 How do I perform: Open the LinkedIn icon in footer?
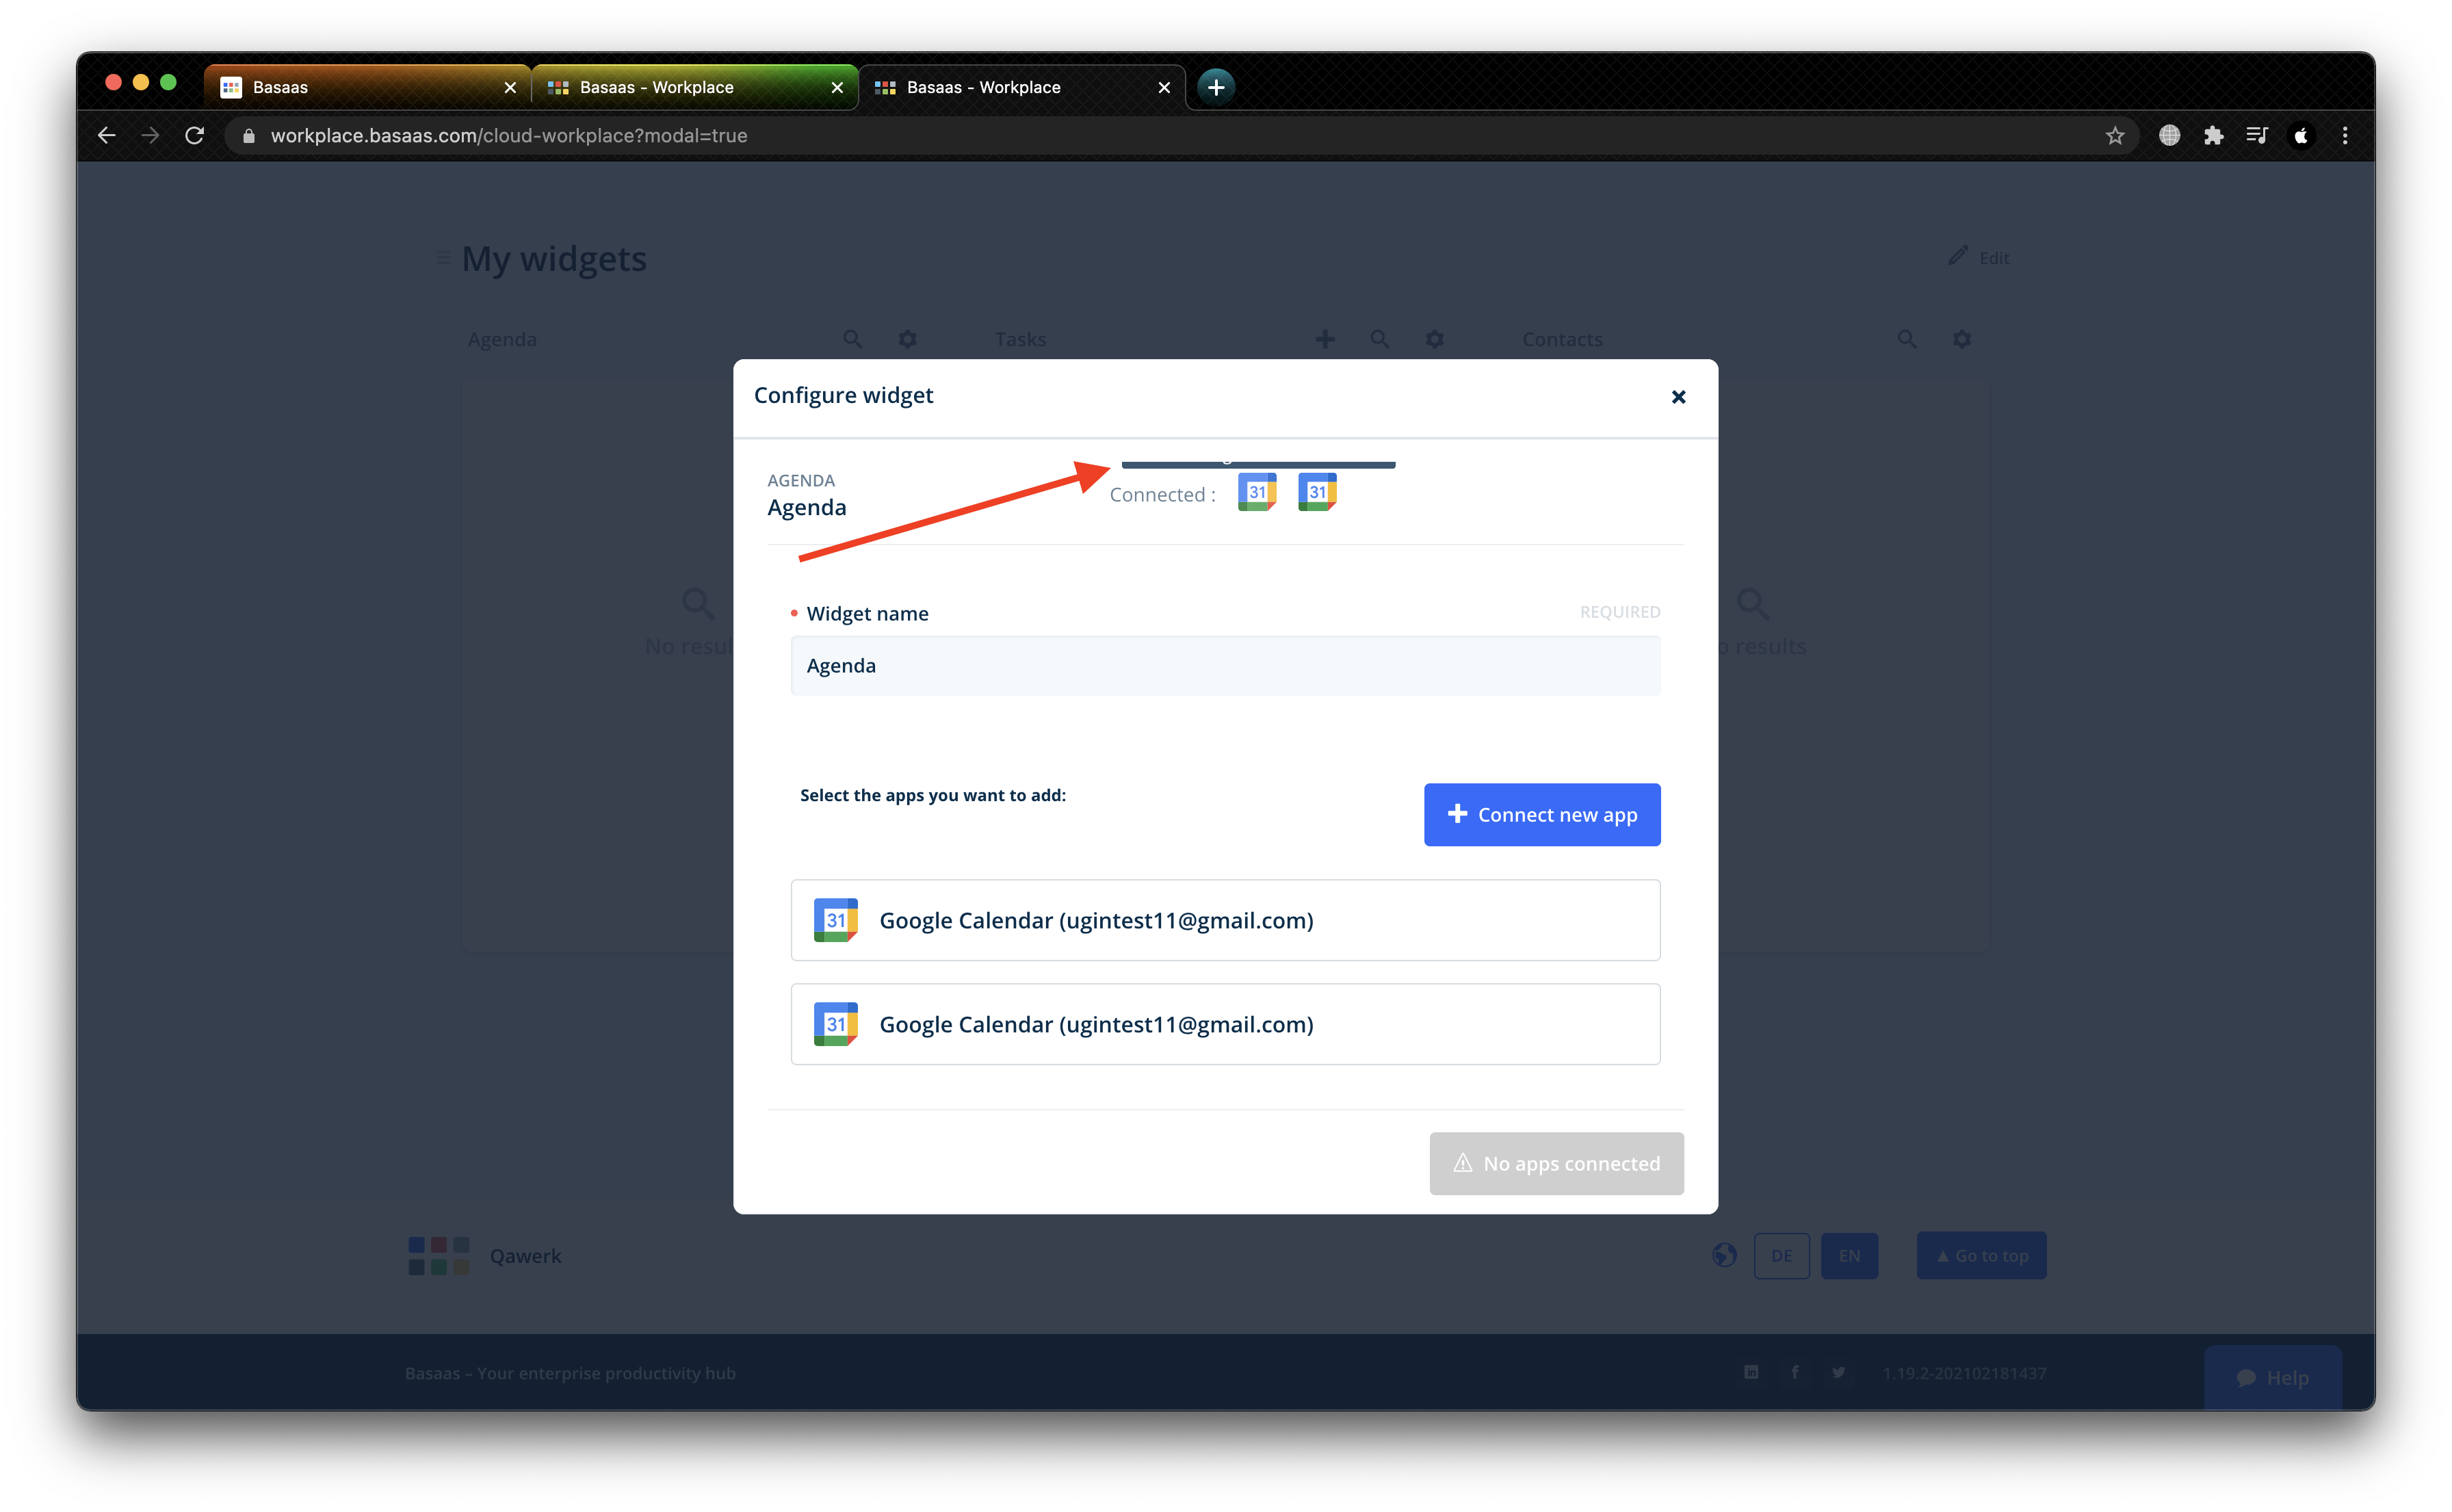(x=1751, y=1372)
